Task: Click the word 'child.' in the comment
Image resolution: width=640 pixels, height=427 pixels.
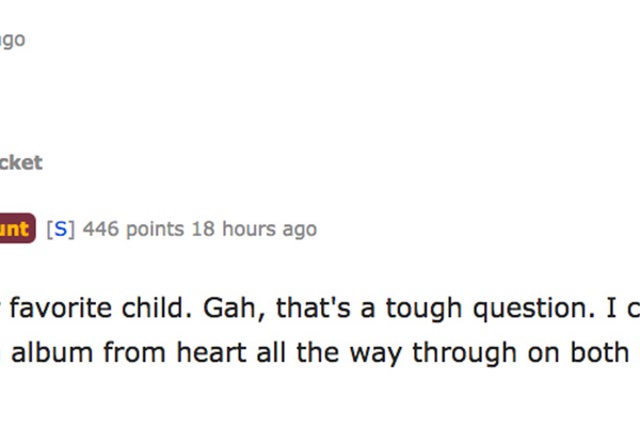Action: (157, 308)
